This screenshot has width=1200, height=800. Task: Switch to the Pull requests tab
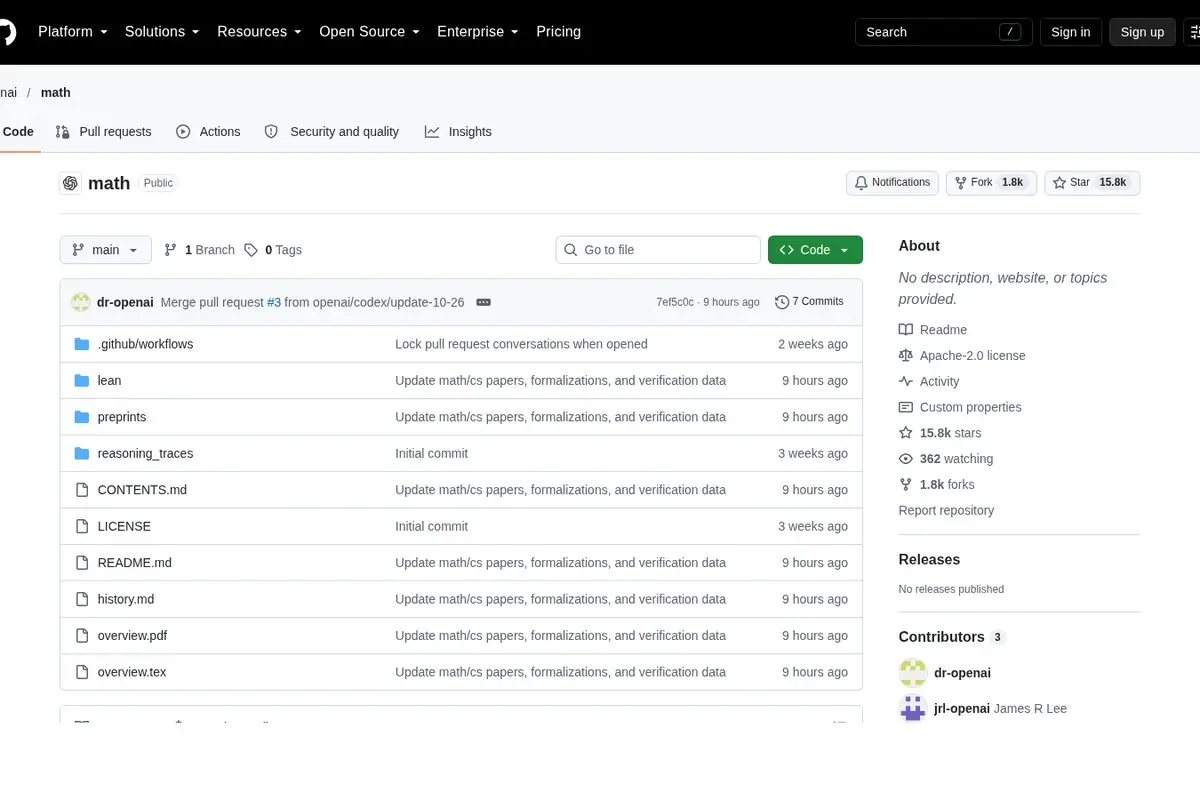click(104, 132)
